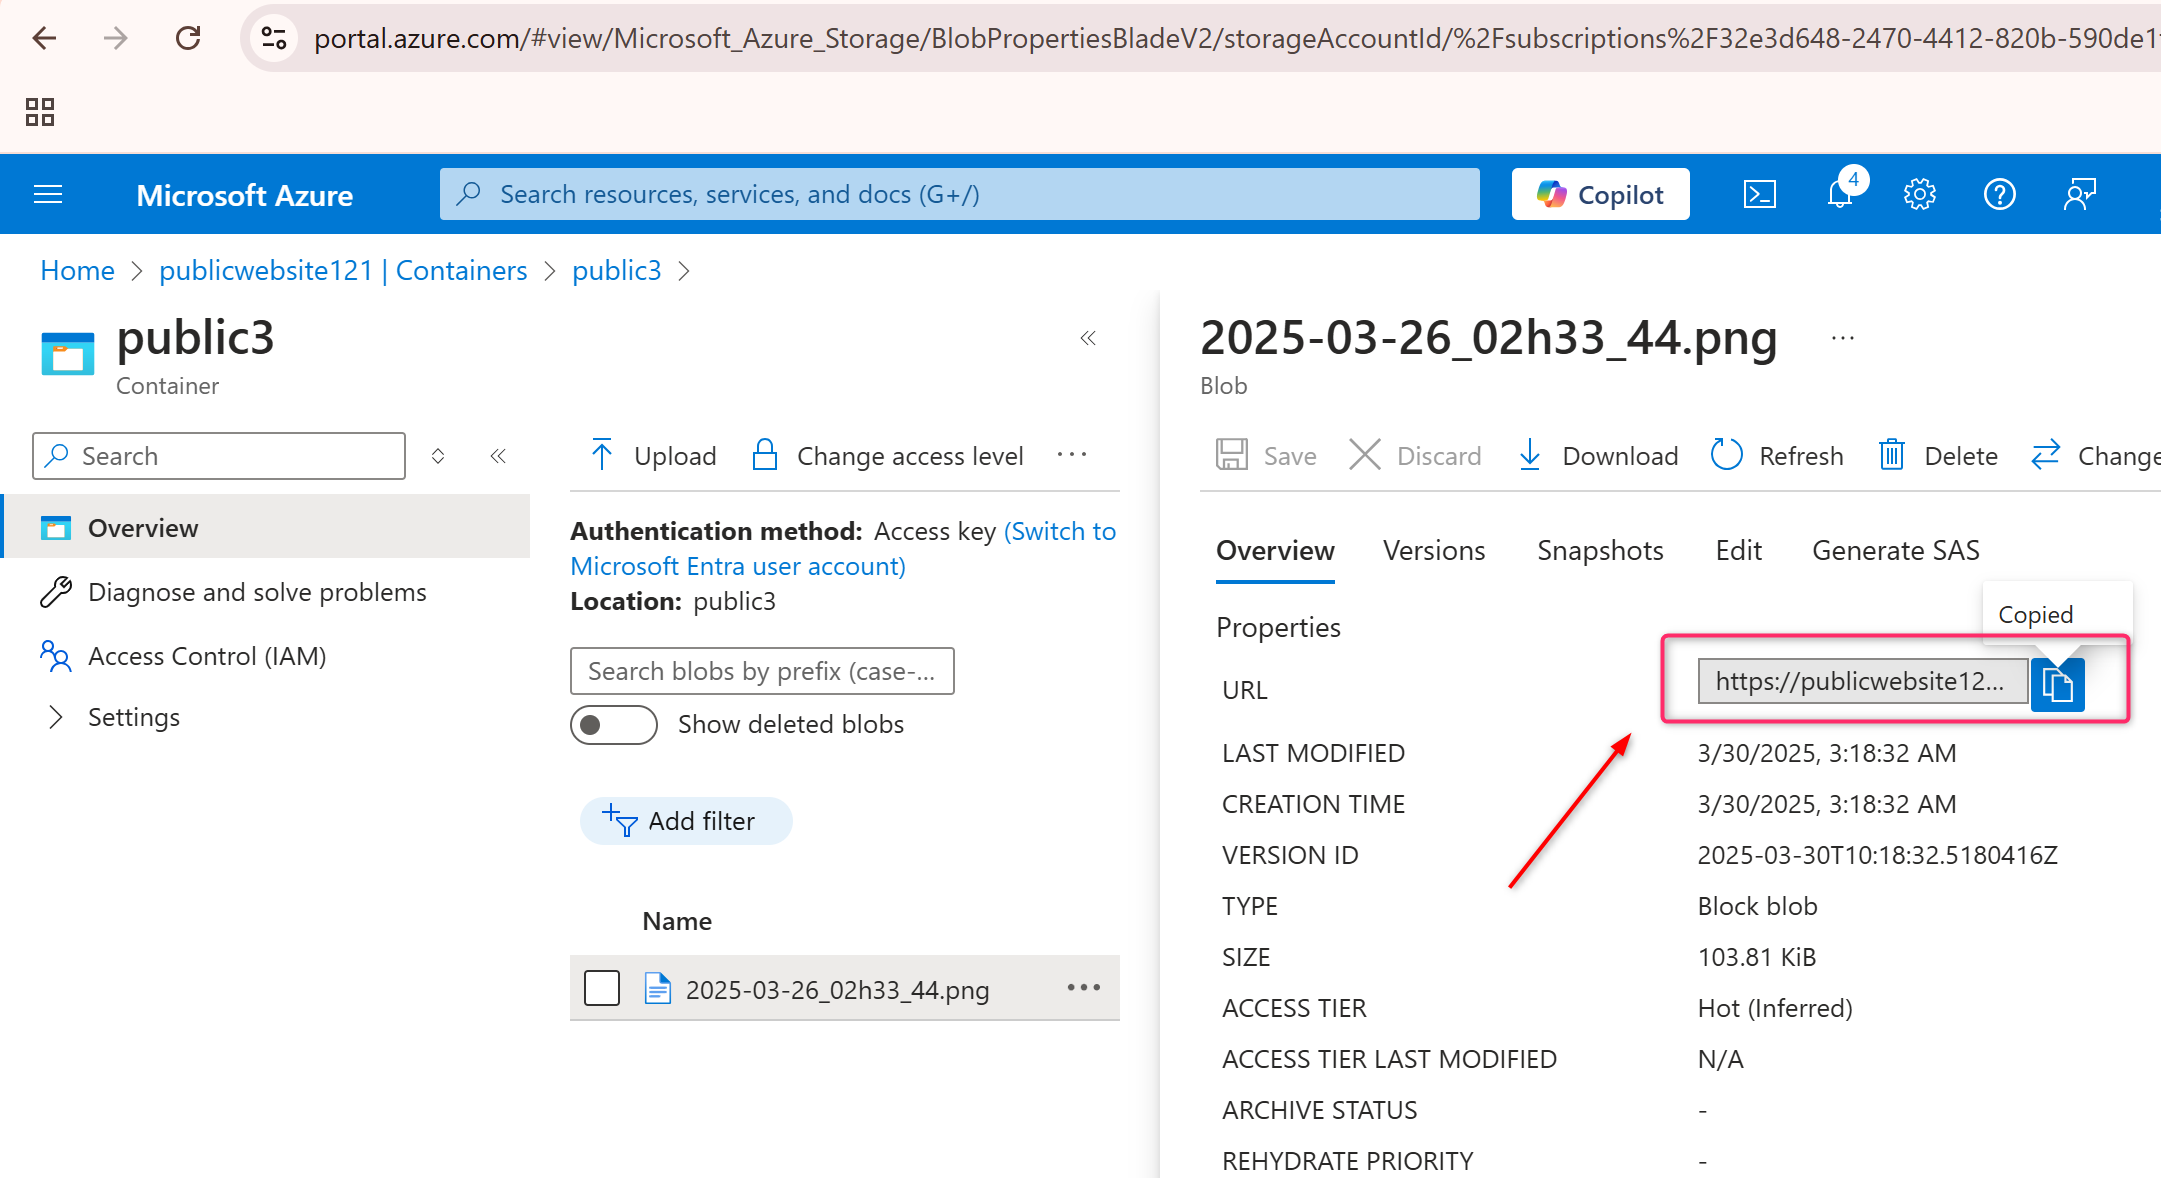The width and height of the screenshot is (2161, 1178).
Task: Open site information icon in address bar
Action: point(274,38)
